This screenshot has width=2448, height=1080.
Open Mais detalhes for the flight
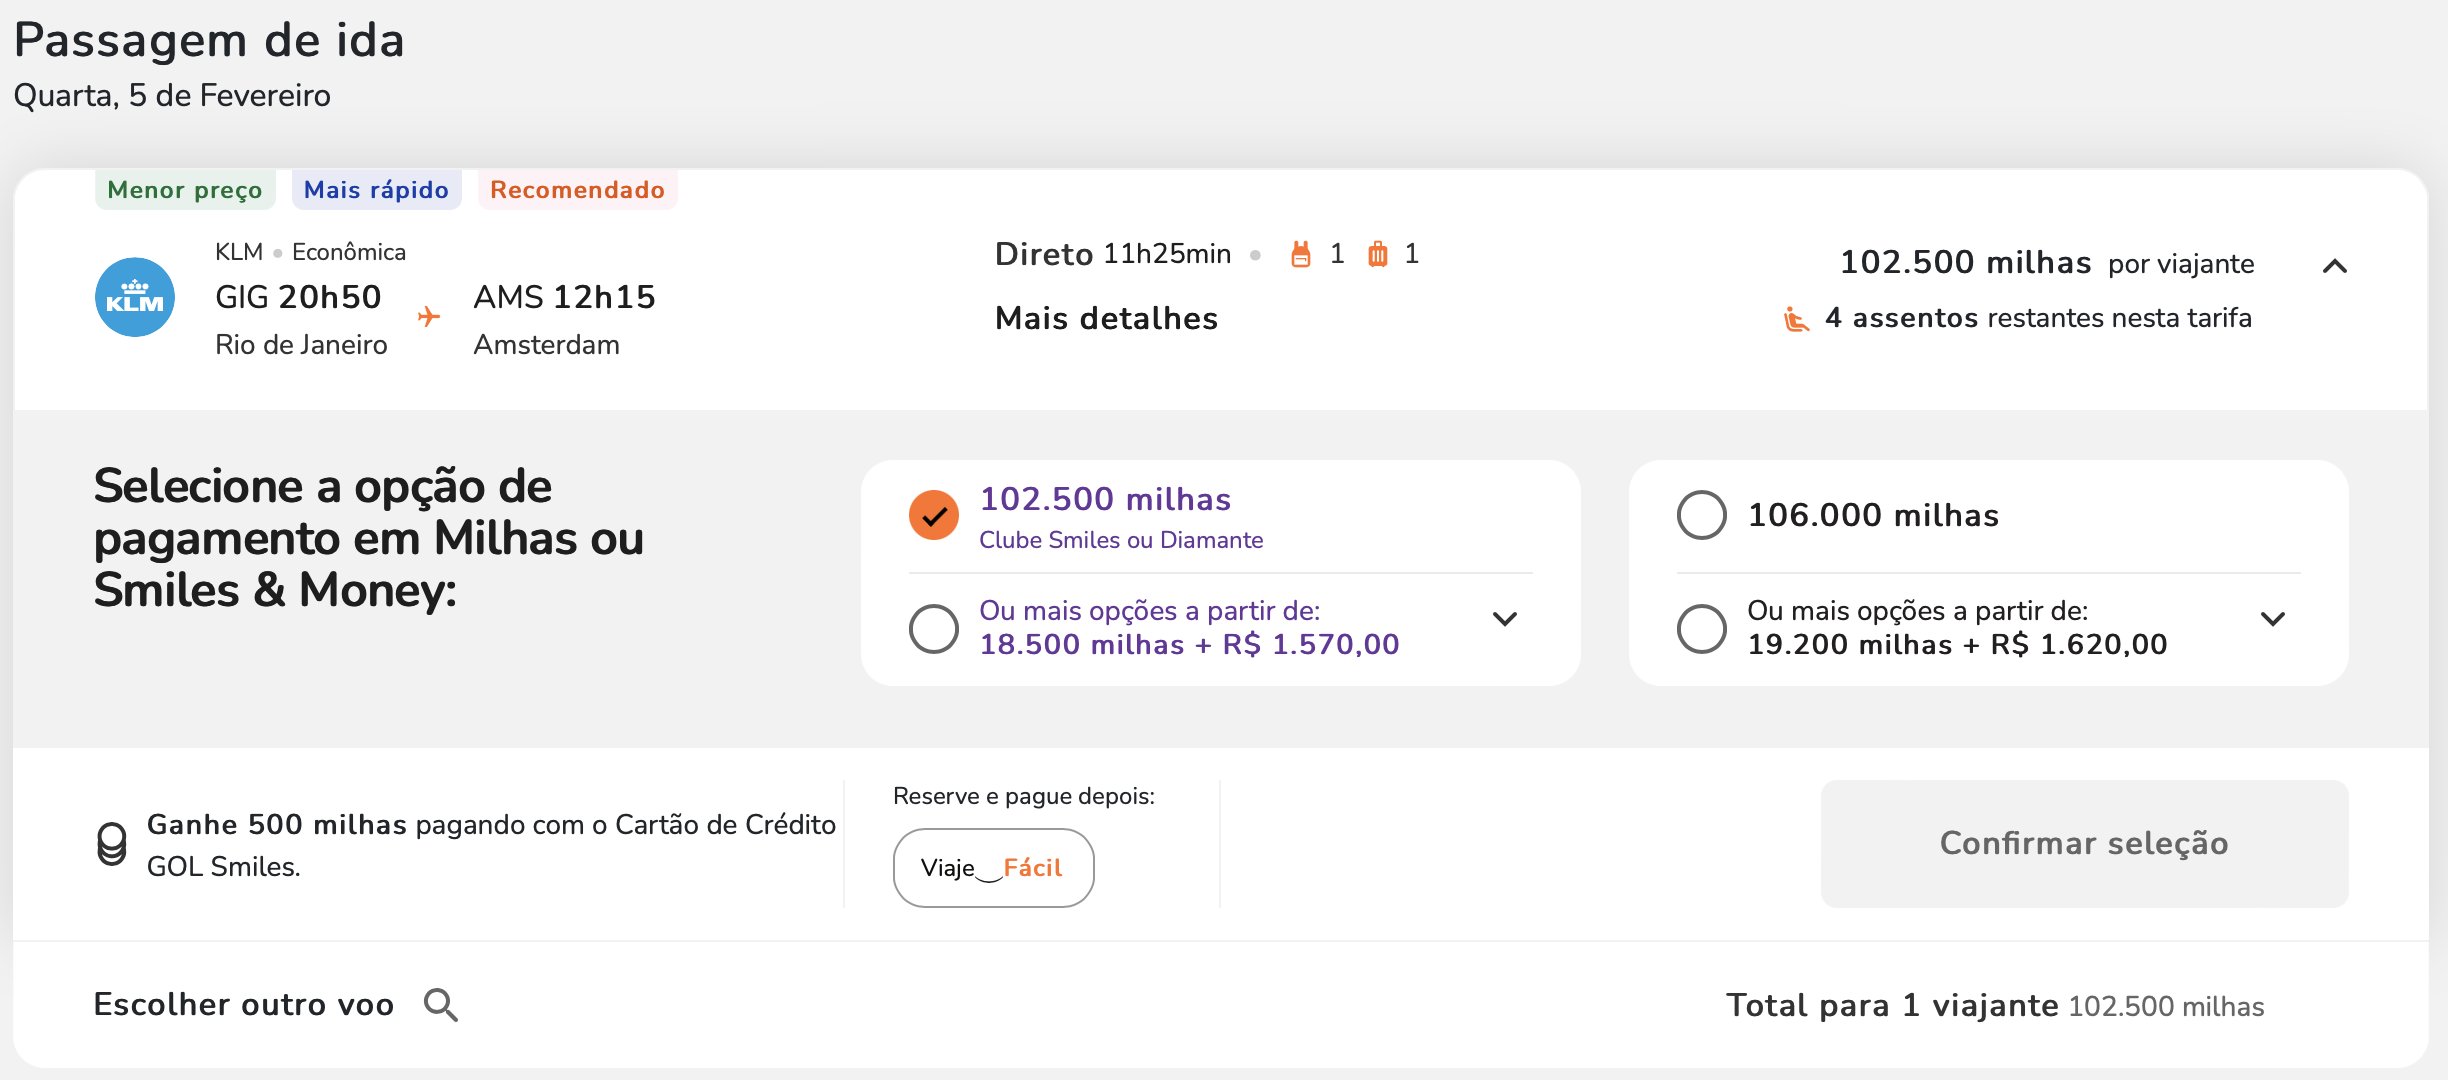[1106, 319]
